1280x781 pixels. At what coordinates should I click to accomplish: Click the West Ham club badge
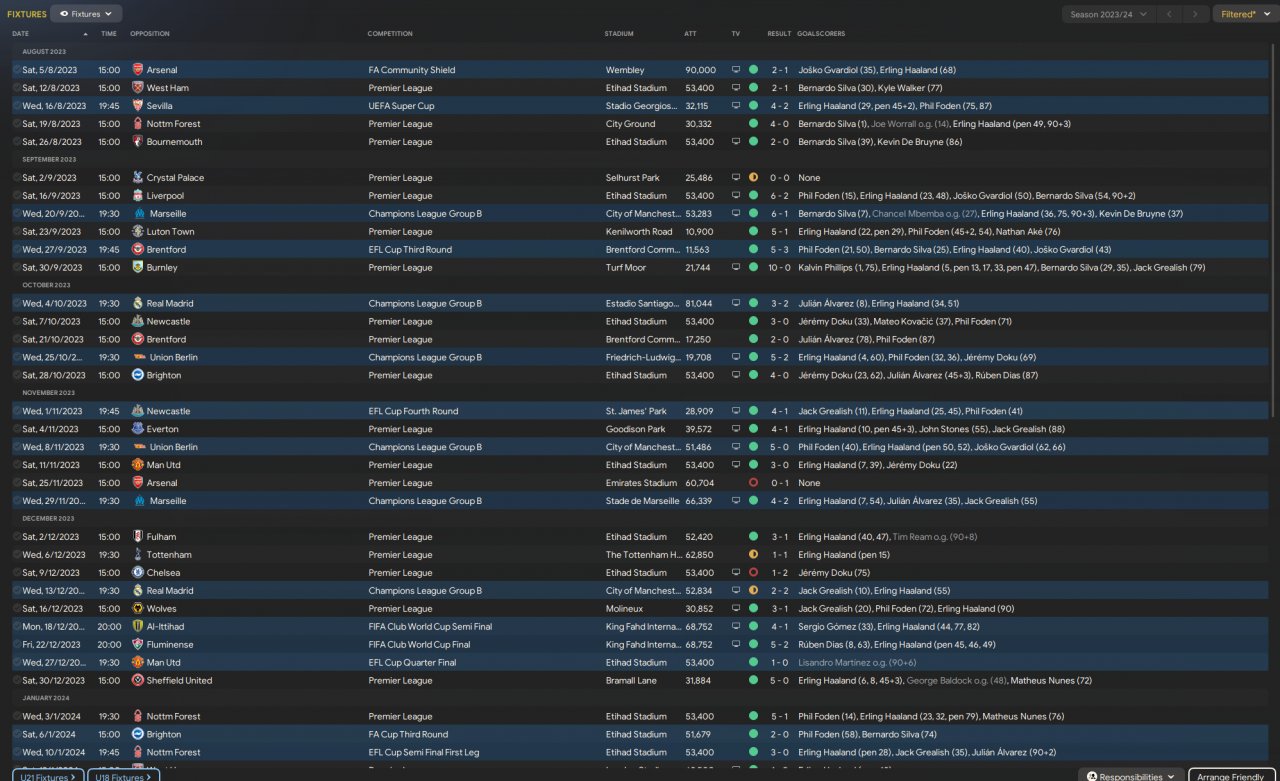138,88
